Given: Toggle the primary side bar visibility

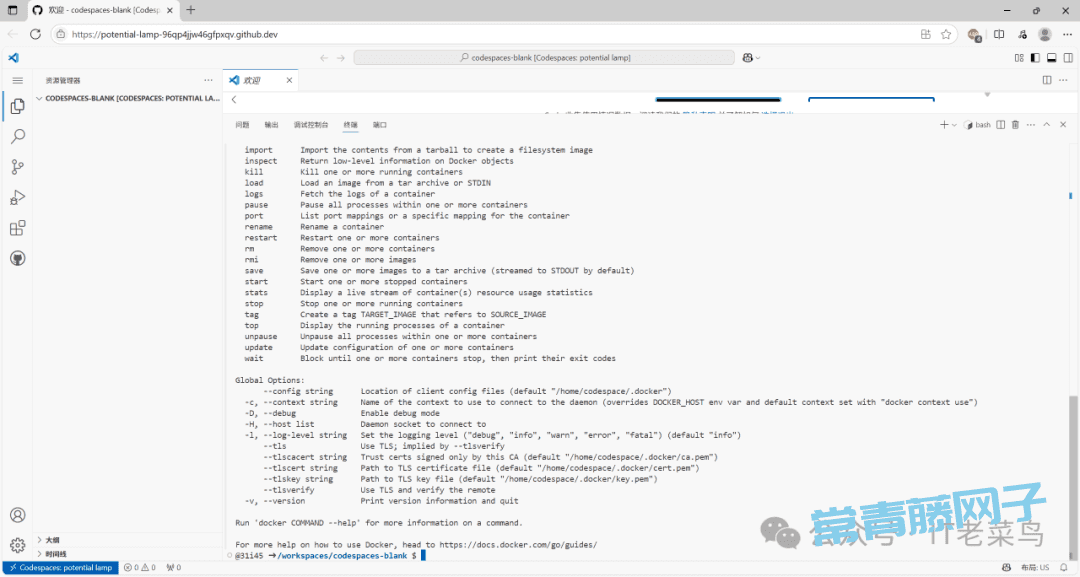Looking at the screenshot, I should [1035, 58].
